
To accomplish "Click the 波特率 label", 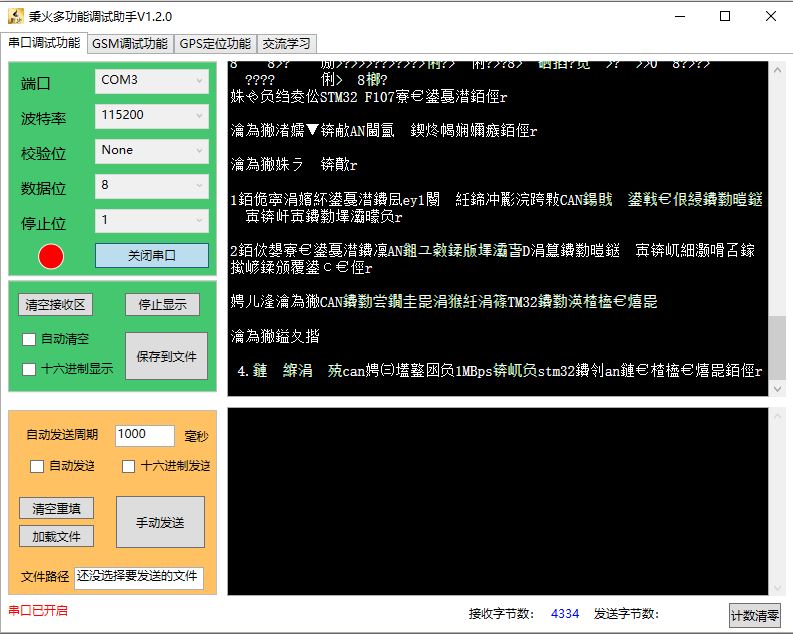I will click(43, 118).
